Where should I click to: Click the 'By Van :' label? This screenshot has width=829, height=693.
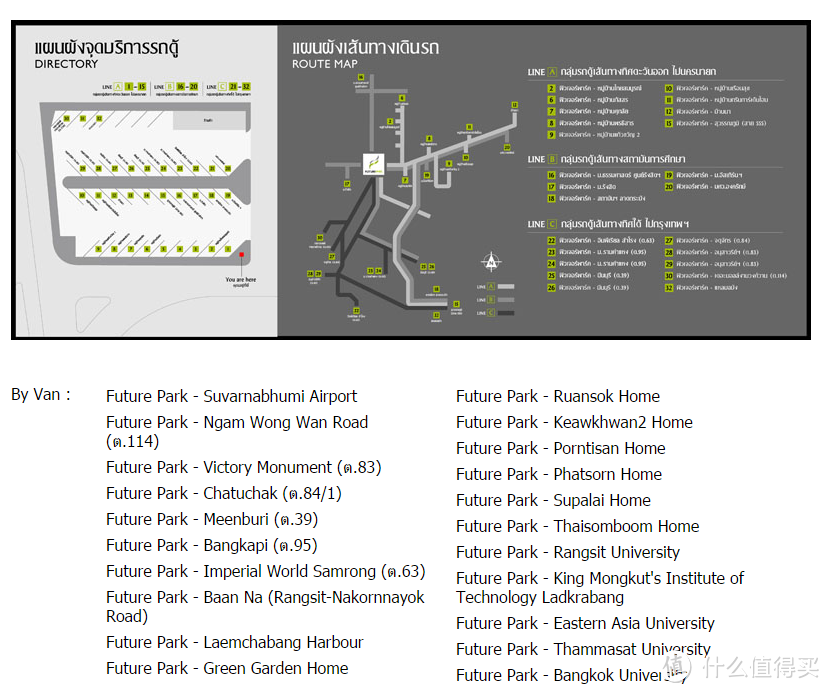click(x=41, y=394)
